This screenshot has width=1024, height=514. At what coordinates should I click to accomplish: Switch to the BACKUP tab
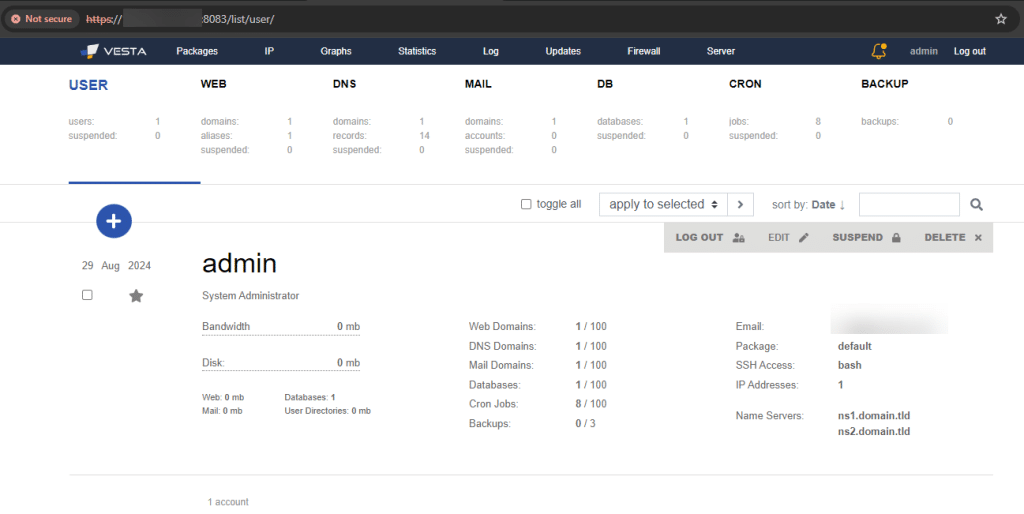pos(885,84)
